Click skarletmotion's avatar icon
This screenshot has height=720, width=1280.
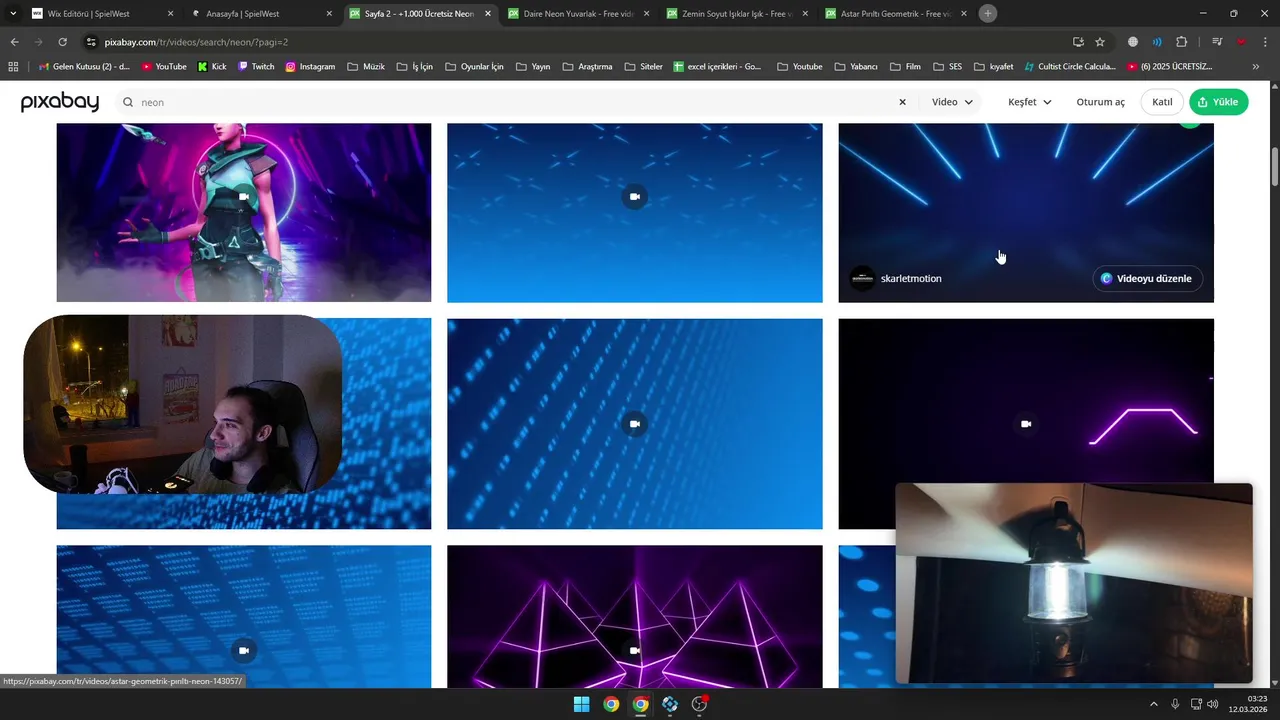pyautogui.click(x=862, y=278)
